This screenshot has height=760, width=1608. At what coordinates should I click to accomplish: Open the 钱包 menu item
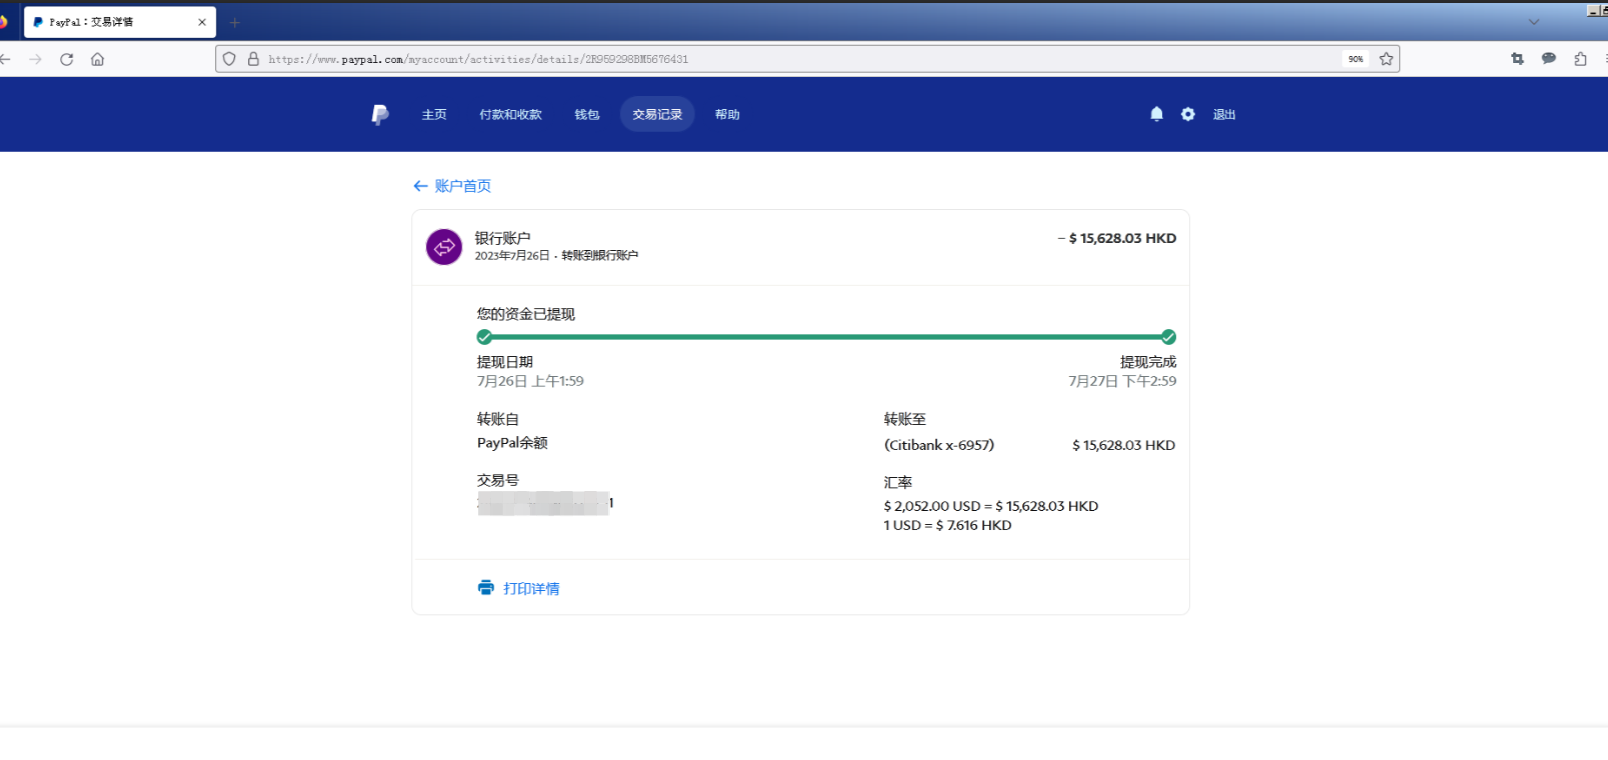coord(587,115)
